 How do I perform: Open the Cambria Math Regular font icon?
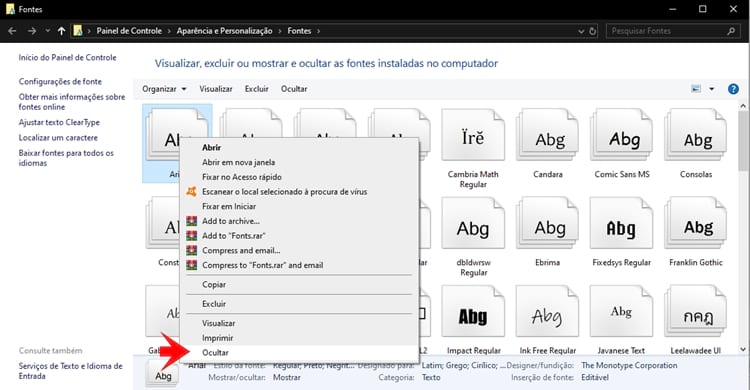pos(473,135)
